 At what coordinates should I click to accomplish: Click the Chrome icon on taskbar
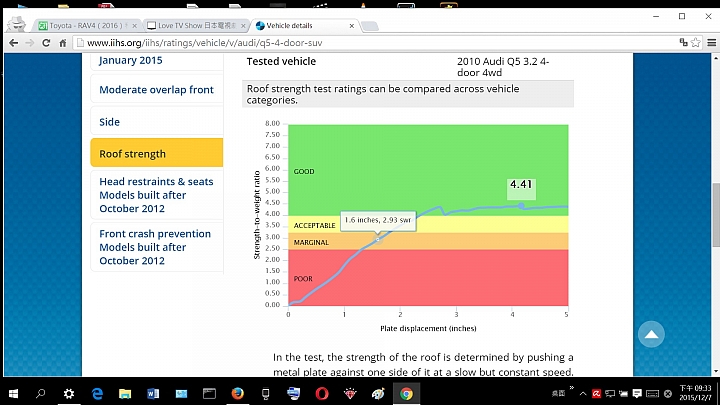pyautogui.click(x=406, y=394)
